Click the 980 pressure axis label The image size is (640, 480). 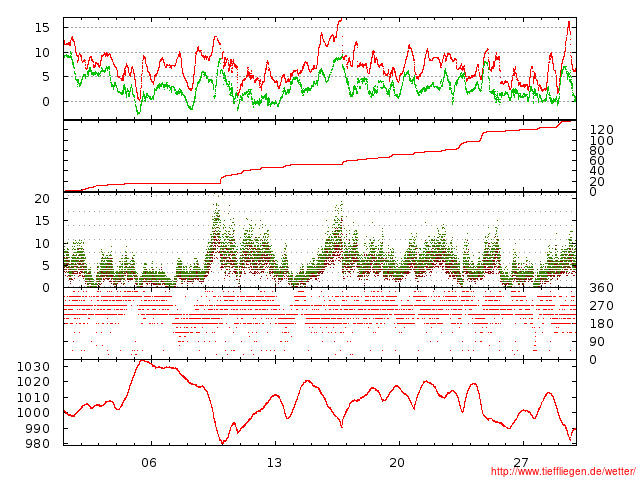click(37, 444)
